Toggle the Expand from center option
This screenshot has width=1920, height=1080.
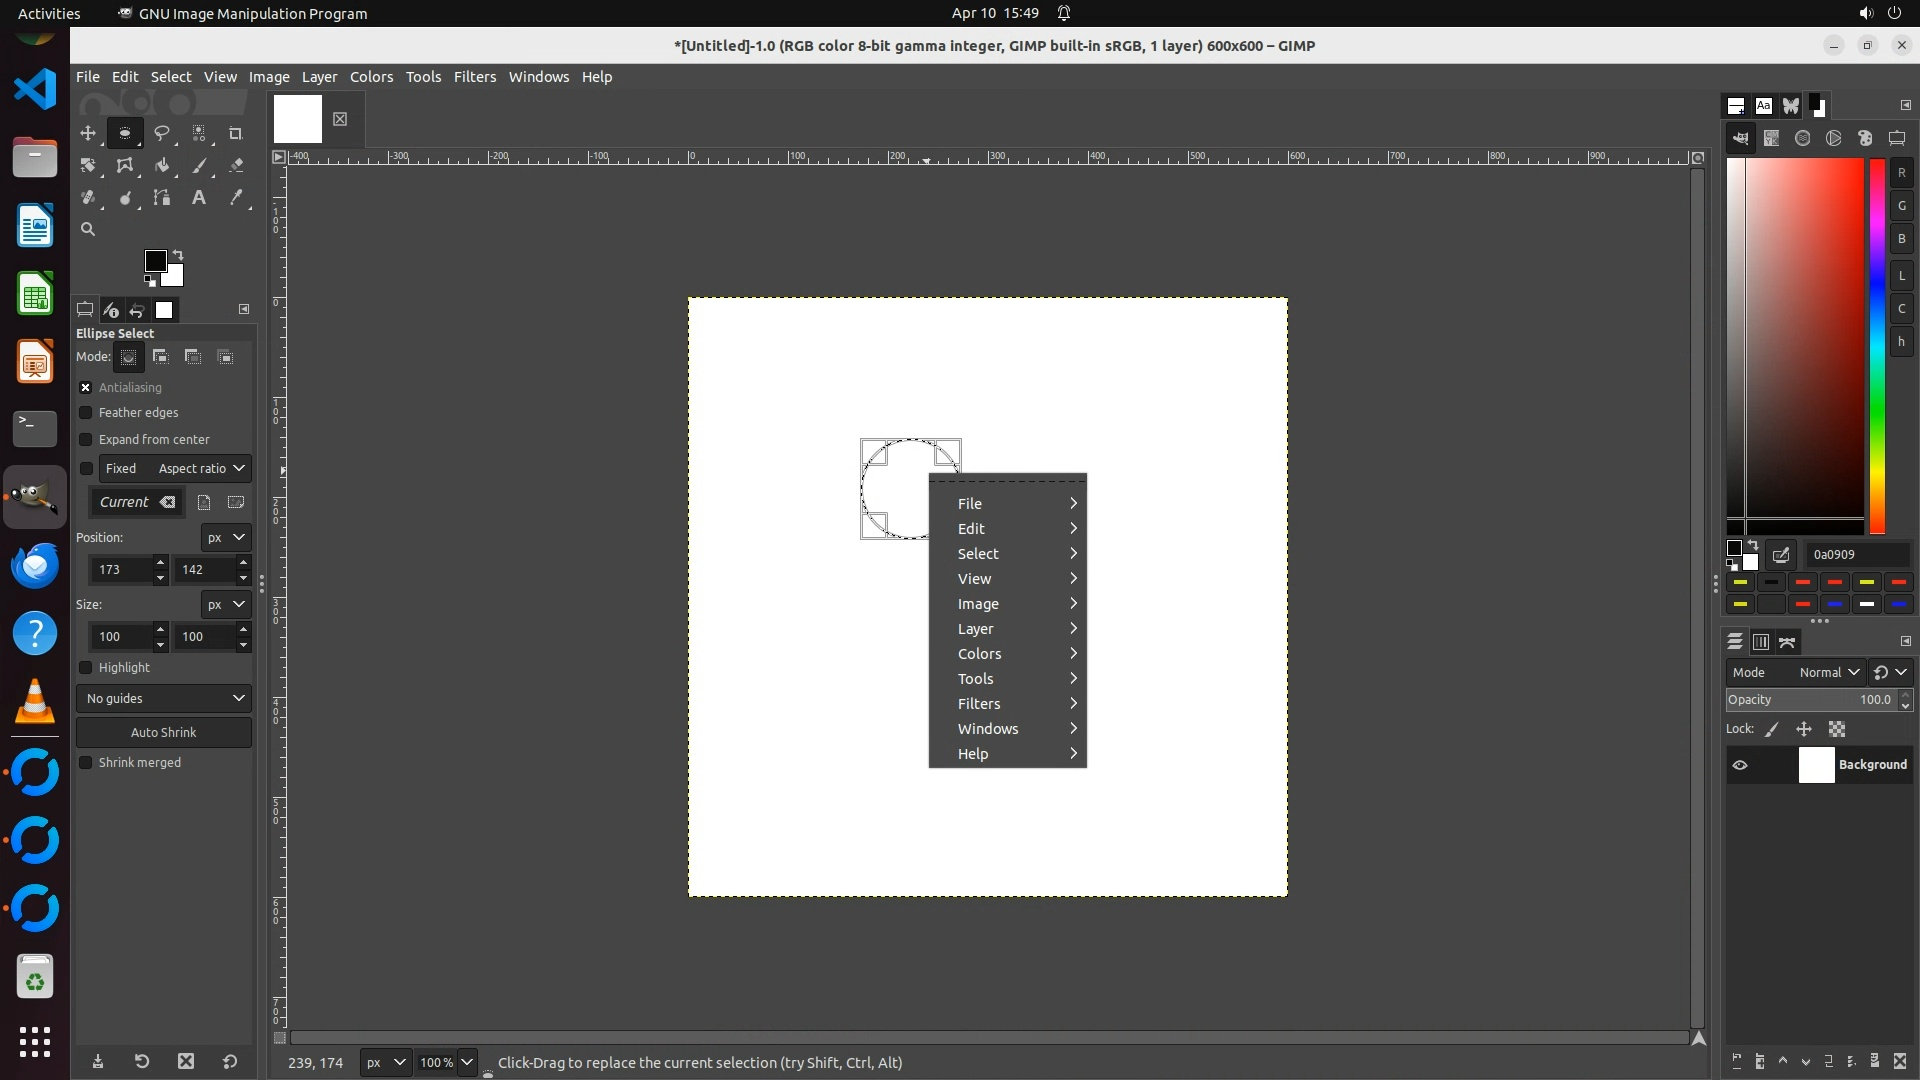tap(86, 440)
